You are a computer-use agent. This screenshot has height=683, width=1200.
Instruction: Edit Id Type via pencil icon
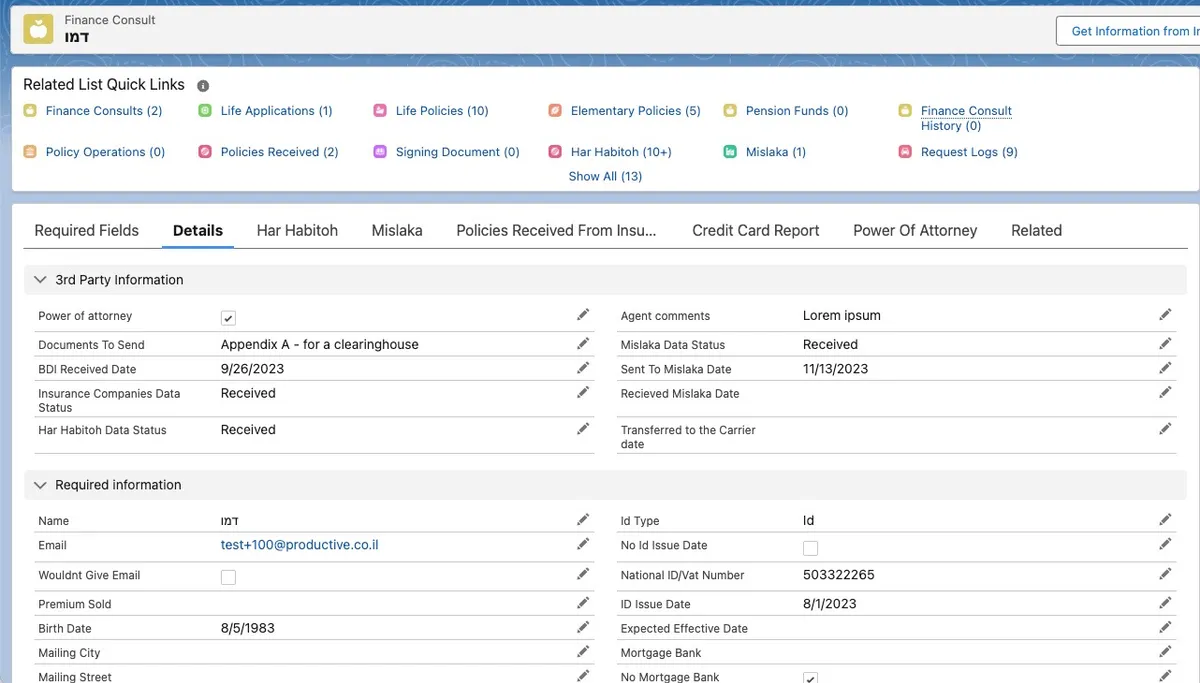click(x=1165, y=520)
